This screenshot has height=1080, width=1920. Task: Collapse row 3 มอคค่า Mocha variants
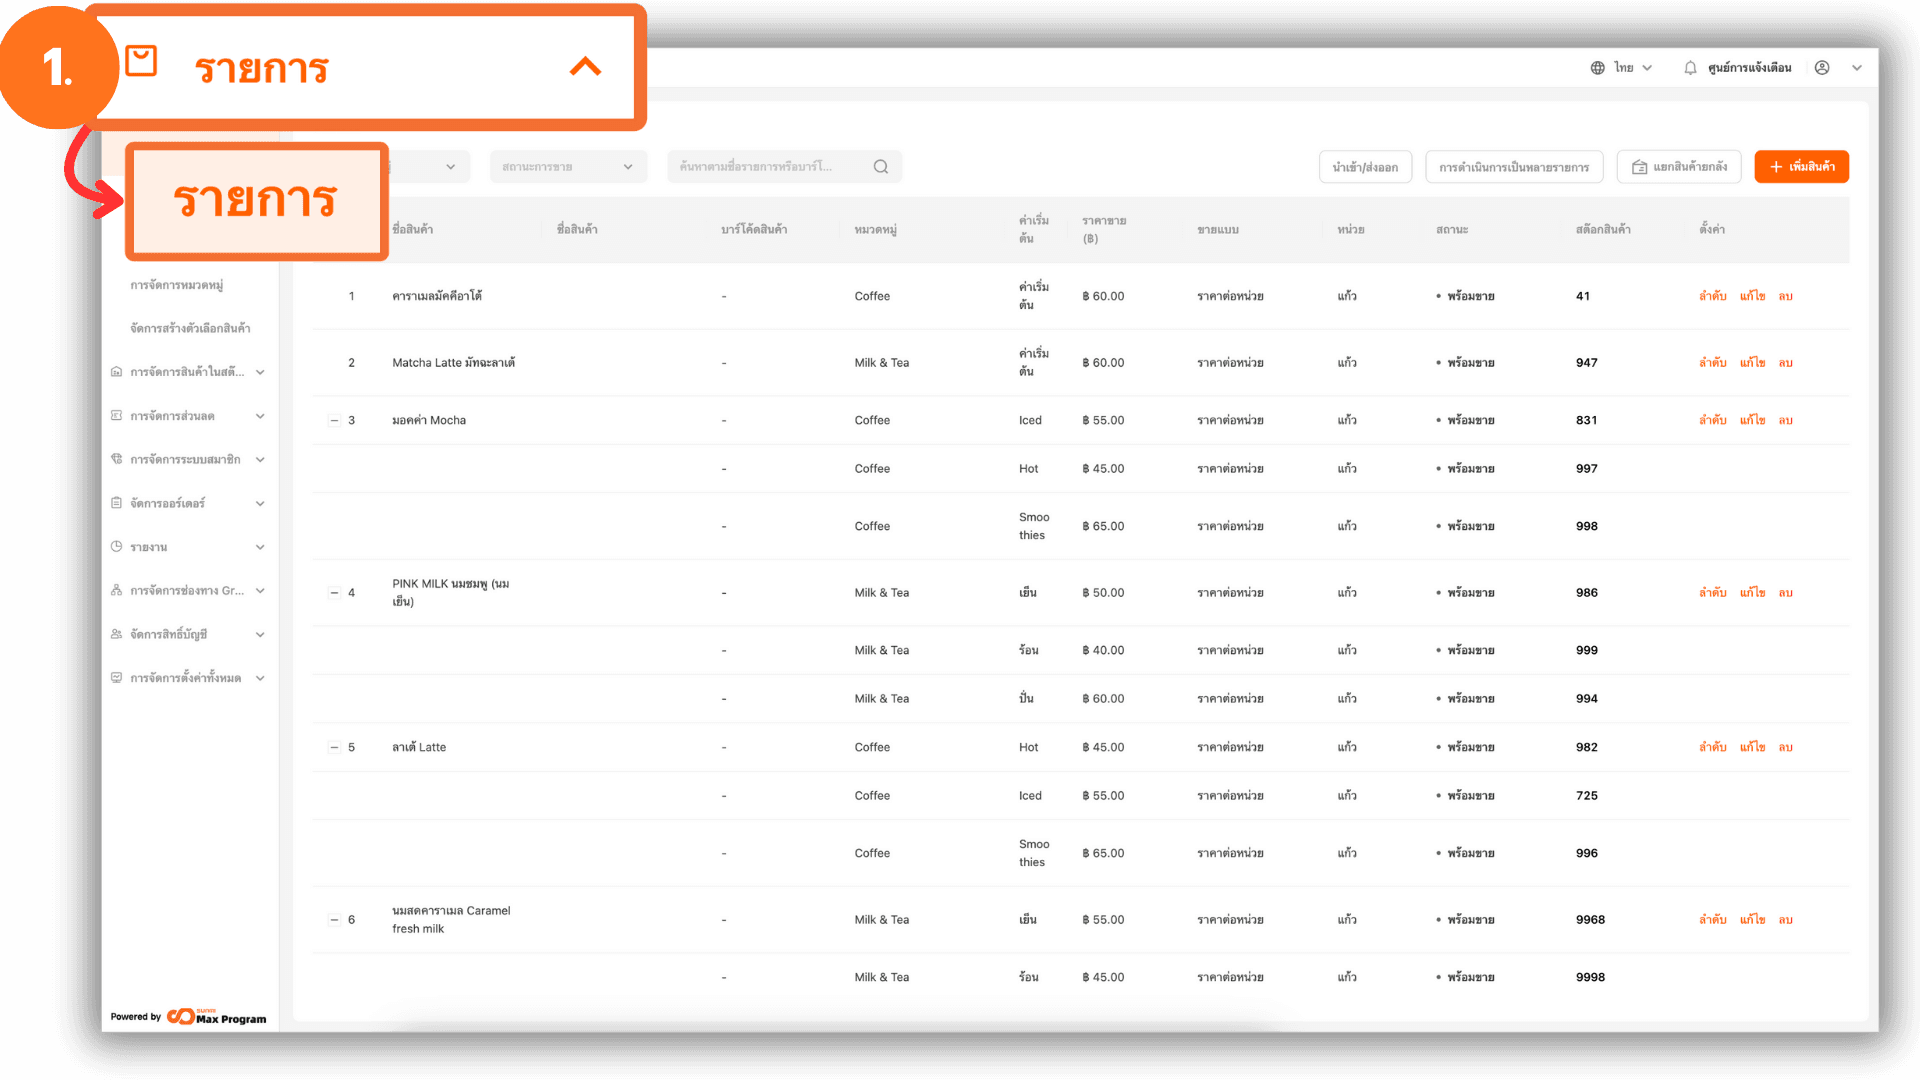coord(334,421)
